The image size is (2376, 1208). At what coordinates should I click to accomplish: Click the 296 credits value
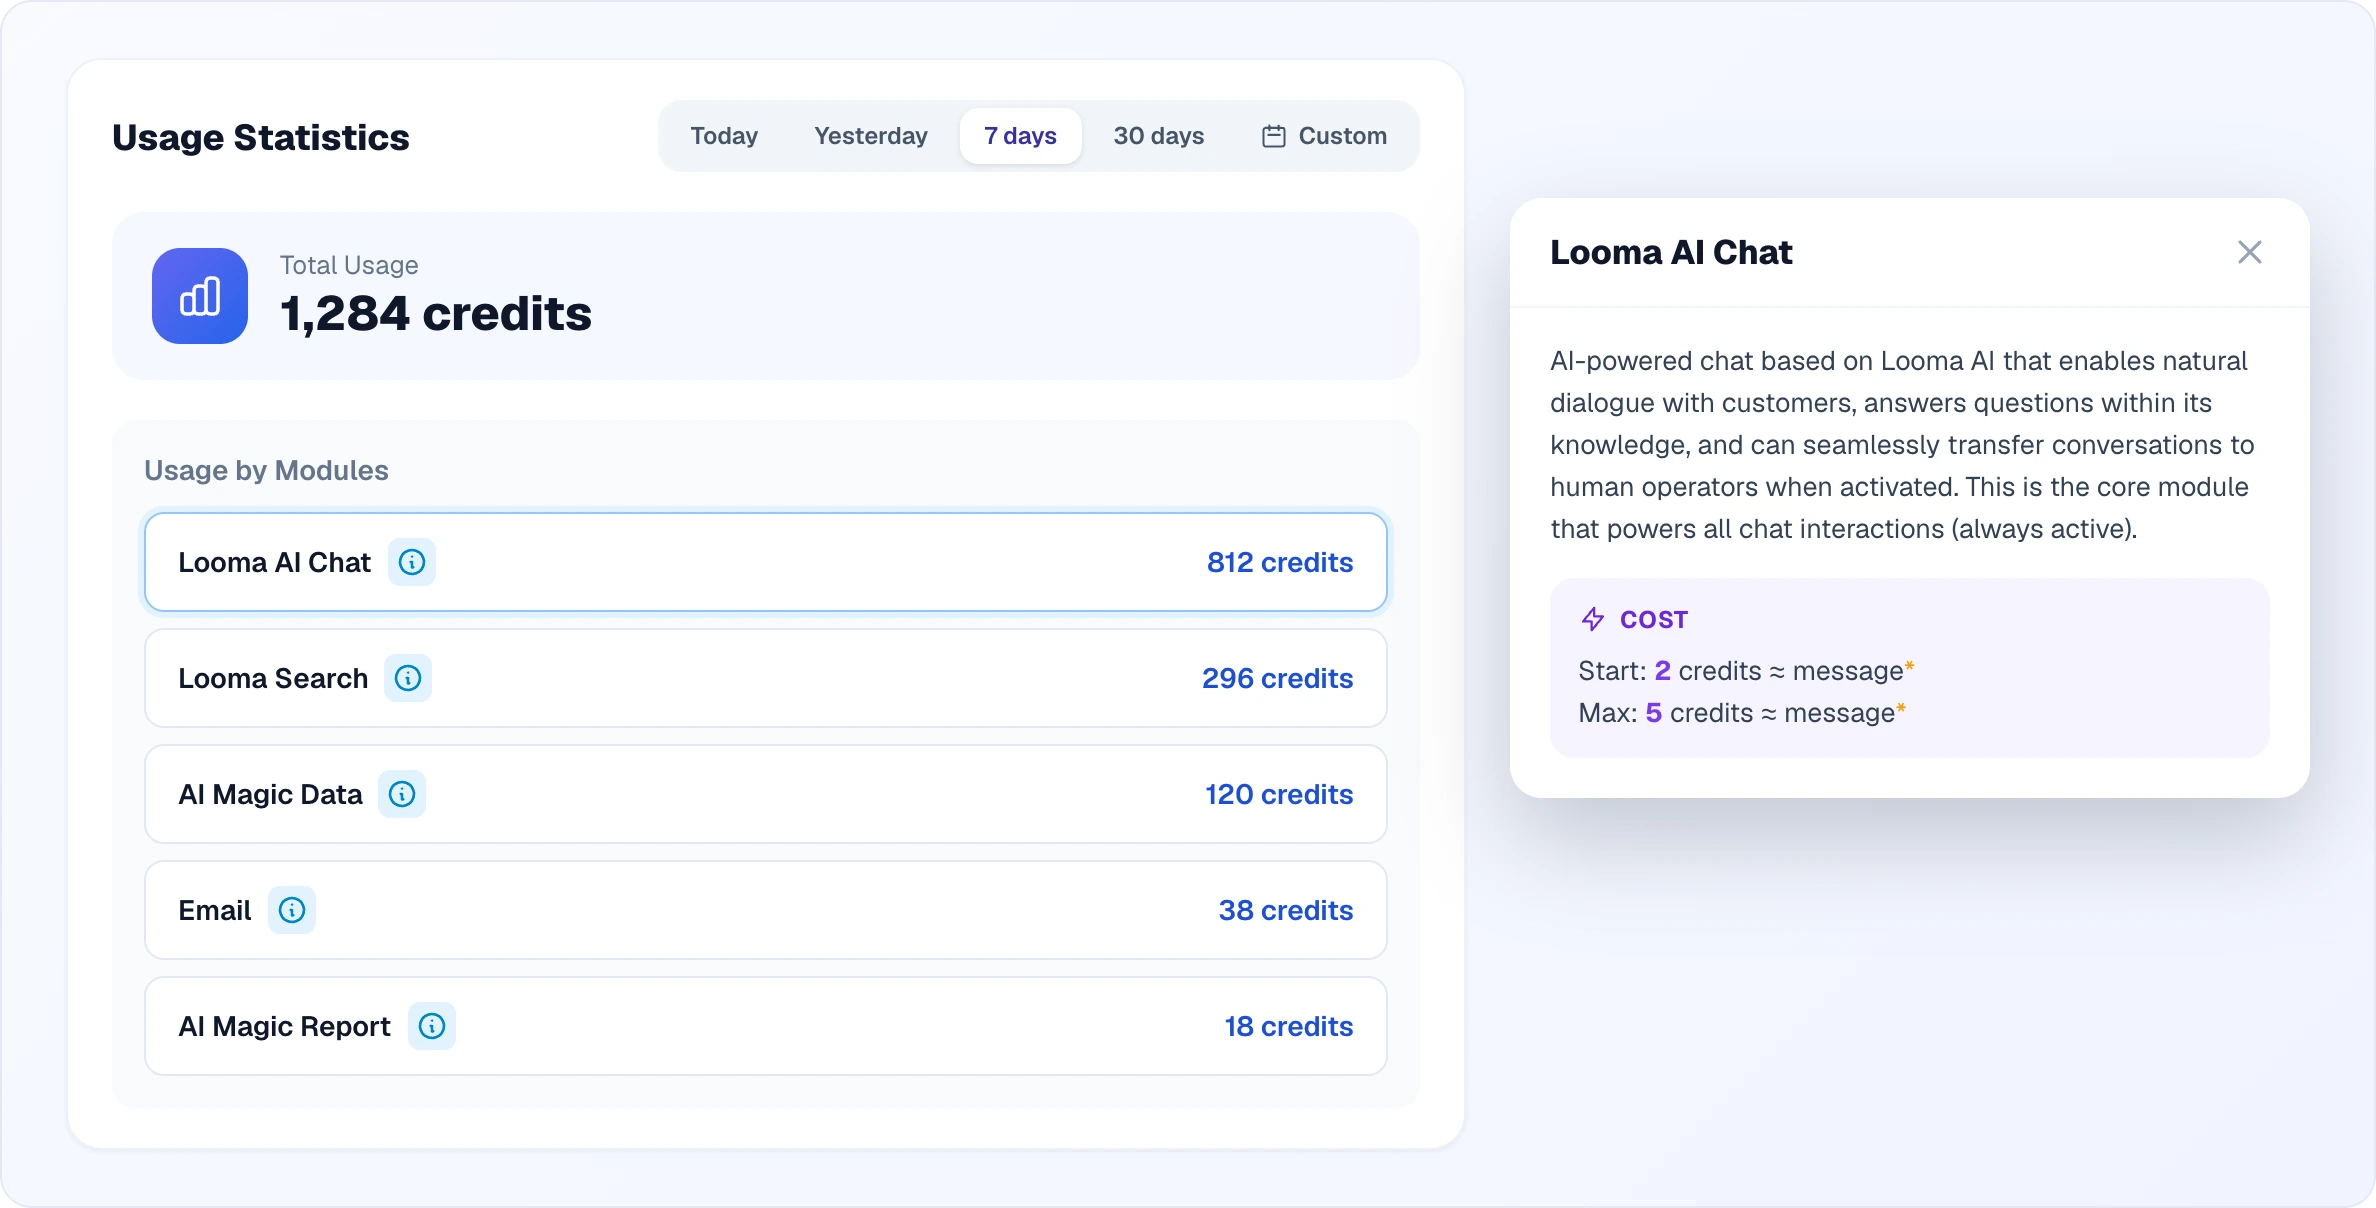1277,678
